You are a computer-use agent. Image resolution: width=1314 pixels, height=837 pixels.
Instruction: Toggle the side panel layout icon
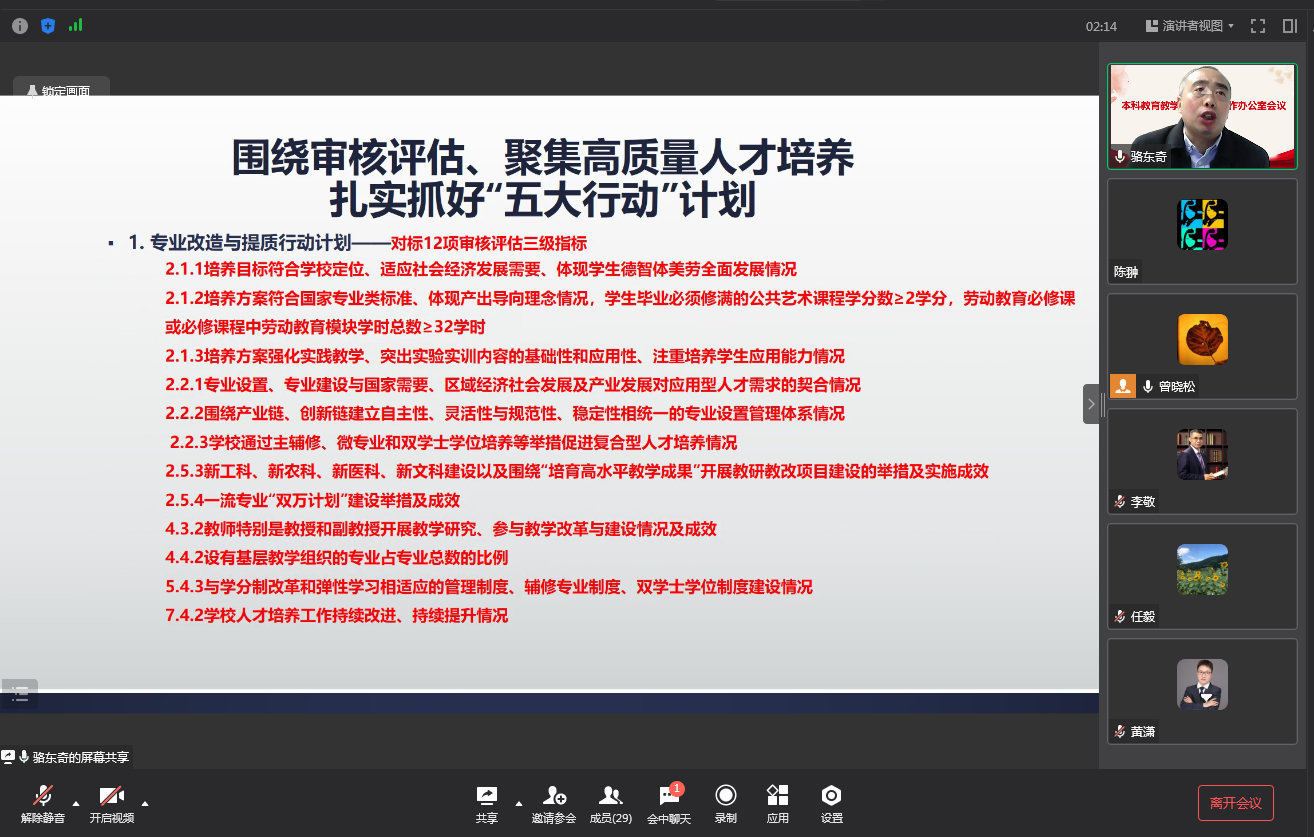tap(1290, 26)
